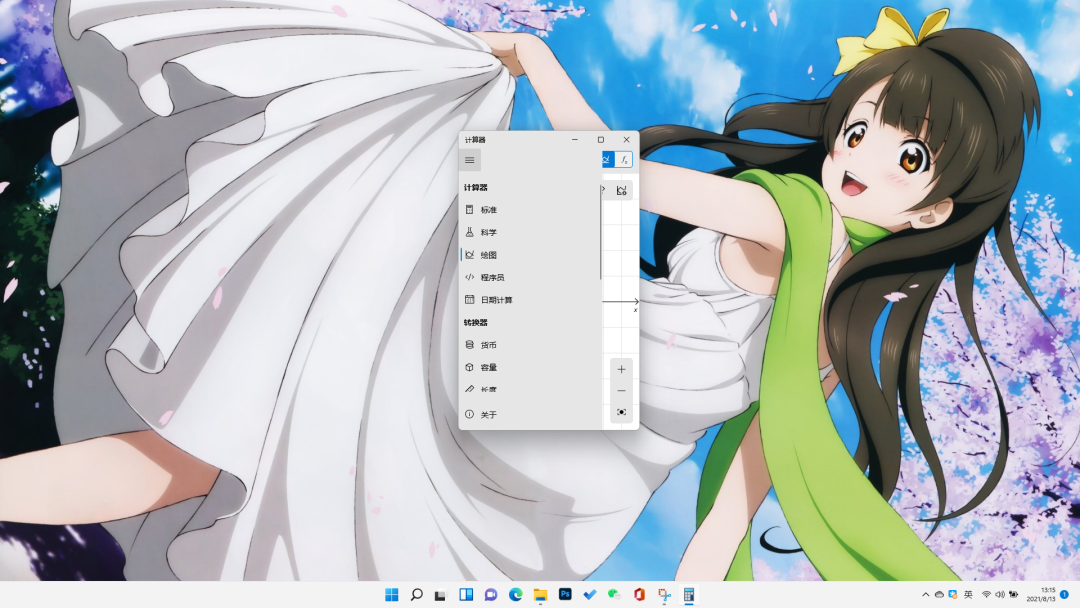1080x608 pixels.
Task: Open Photoshop from the taskbar
Action: pyautogui.click(x=565, y=595)
